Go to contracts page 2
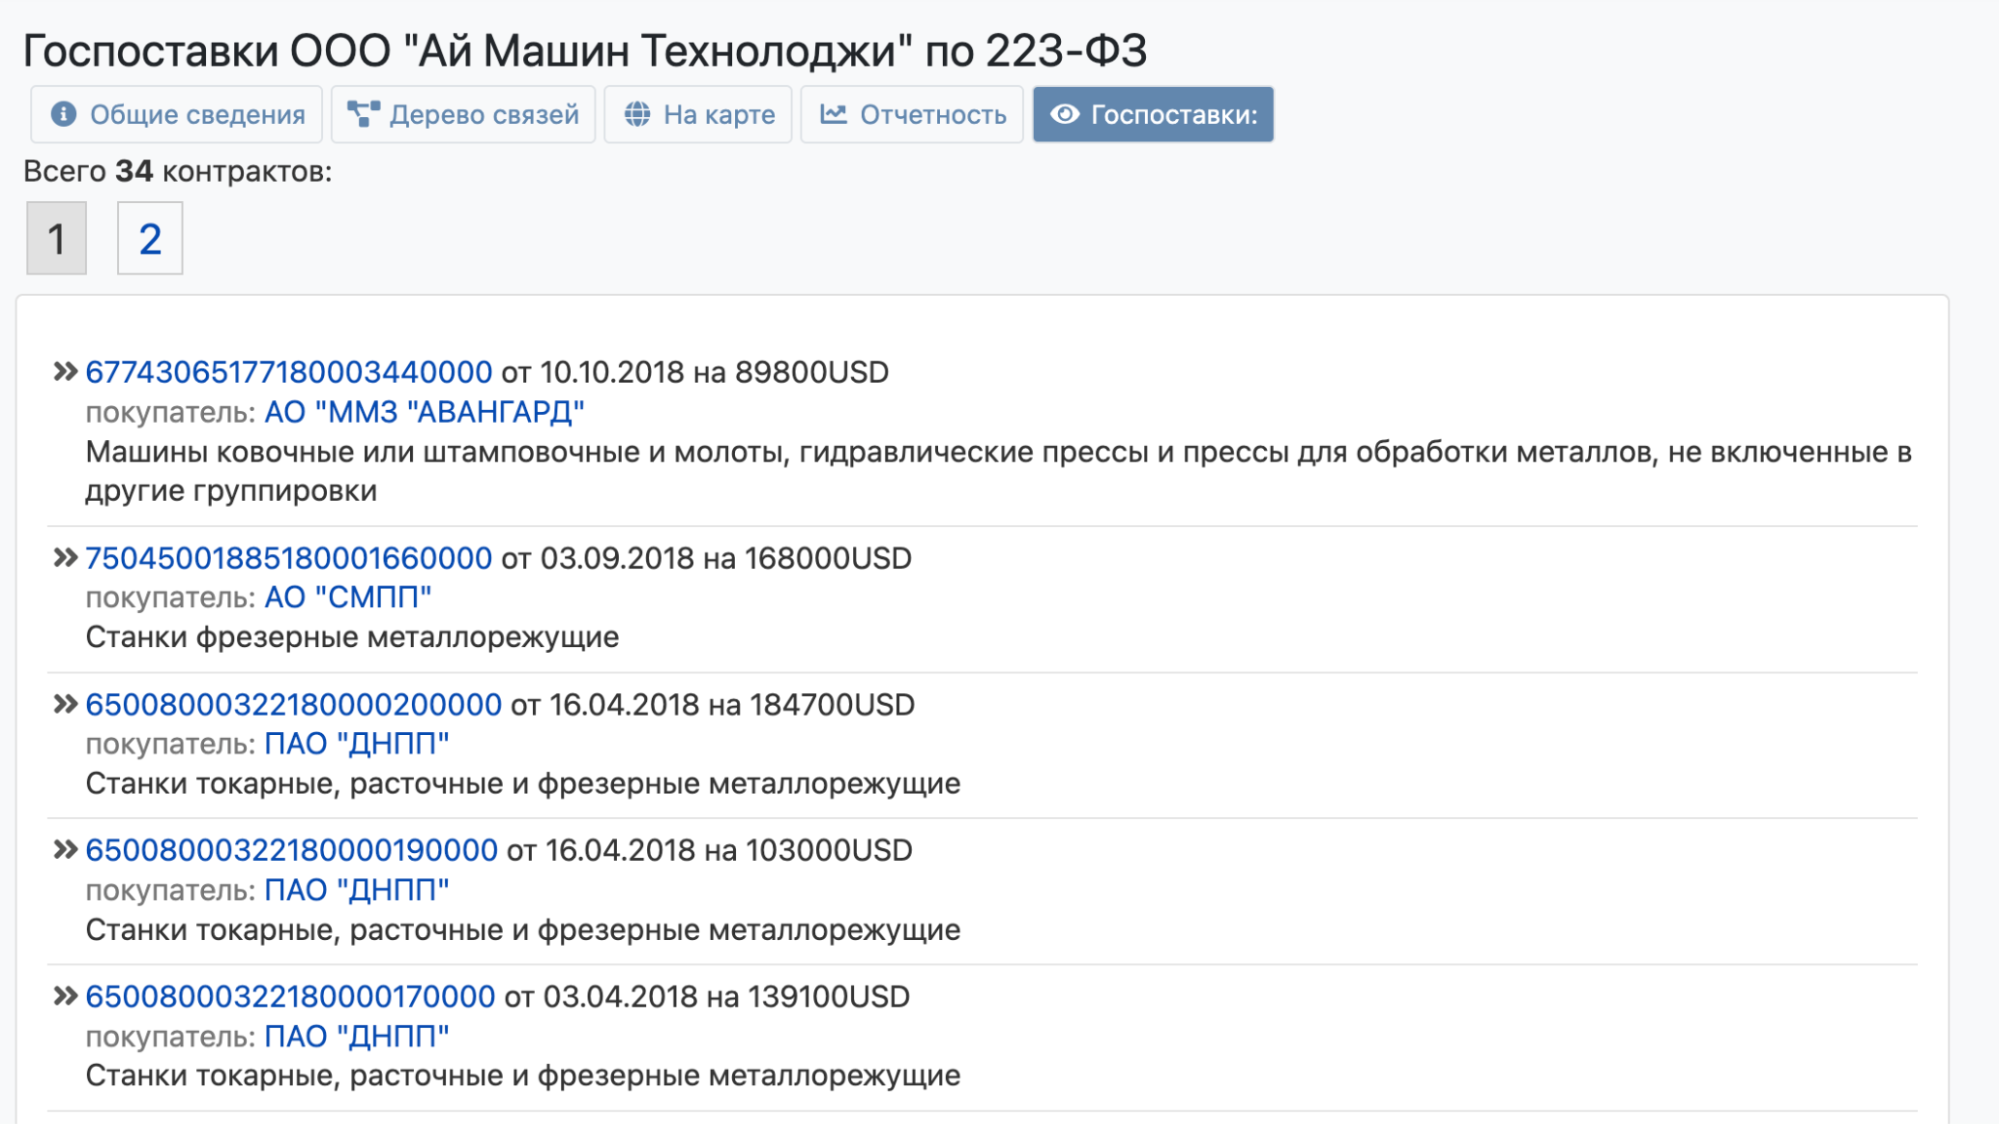This screenshot has width=1999, height=1125. pyautogui.click(x=150, y=238)
